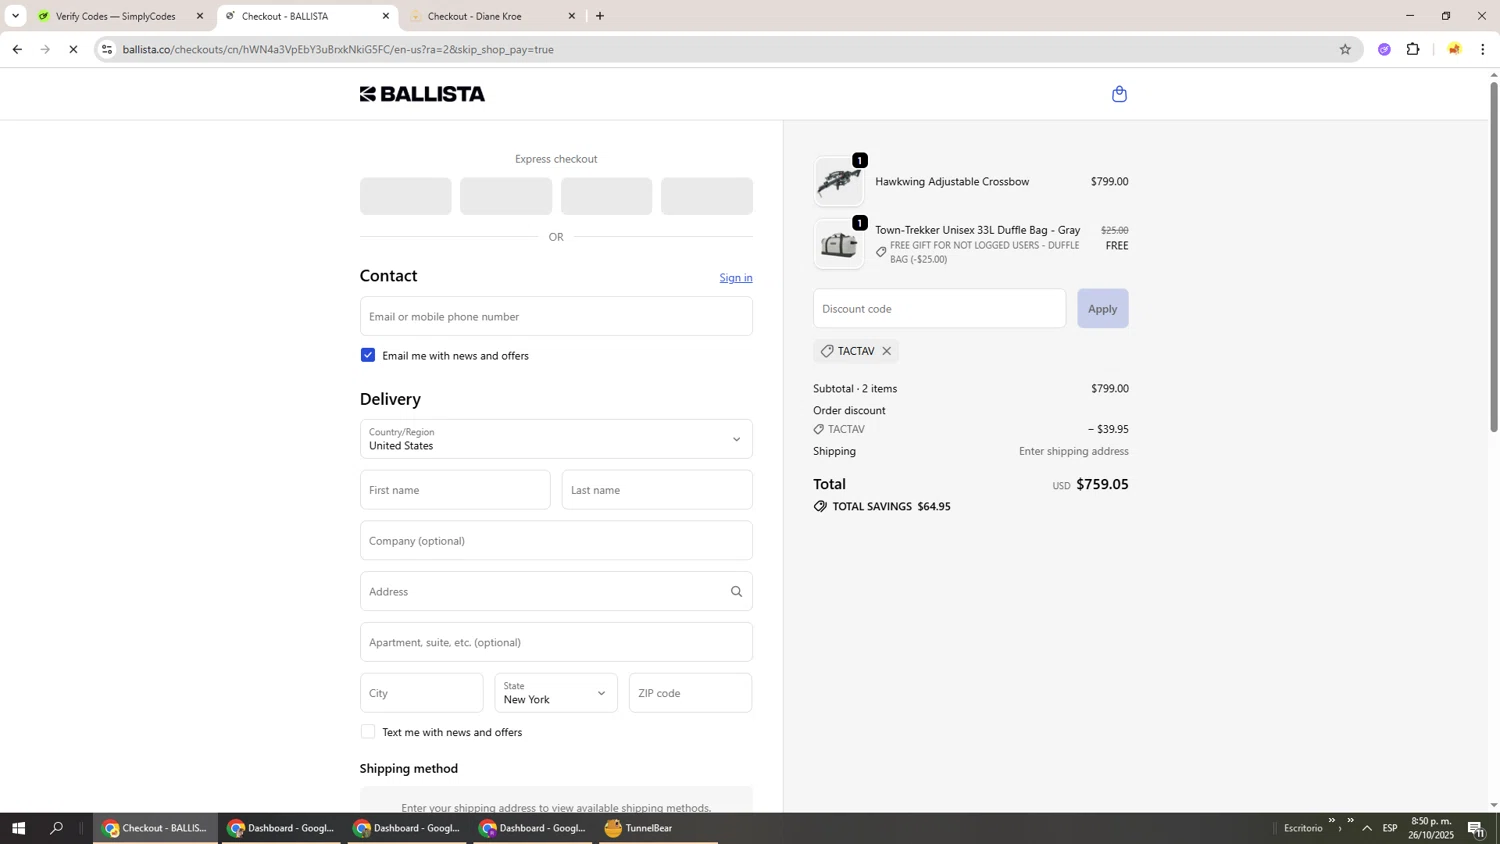Image resolution: width=1500 pixels, height=844 pixels.
Task: Remove the TACTAV discount code
Action: point(886,351)
